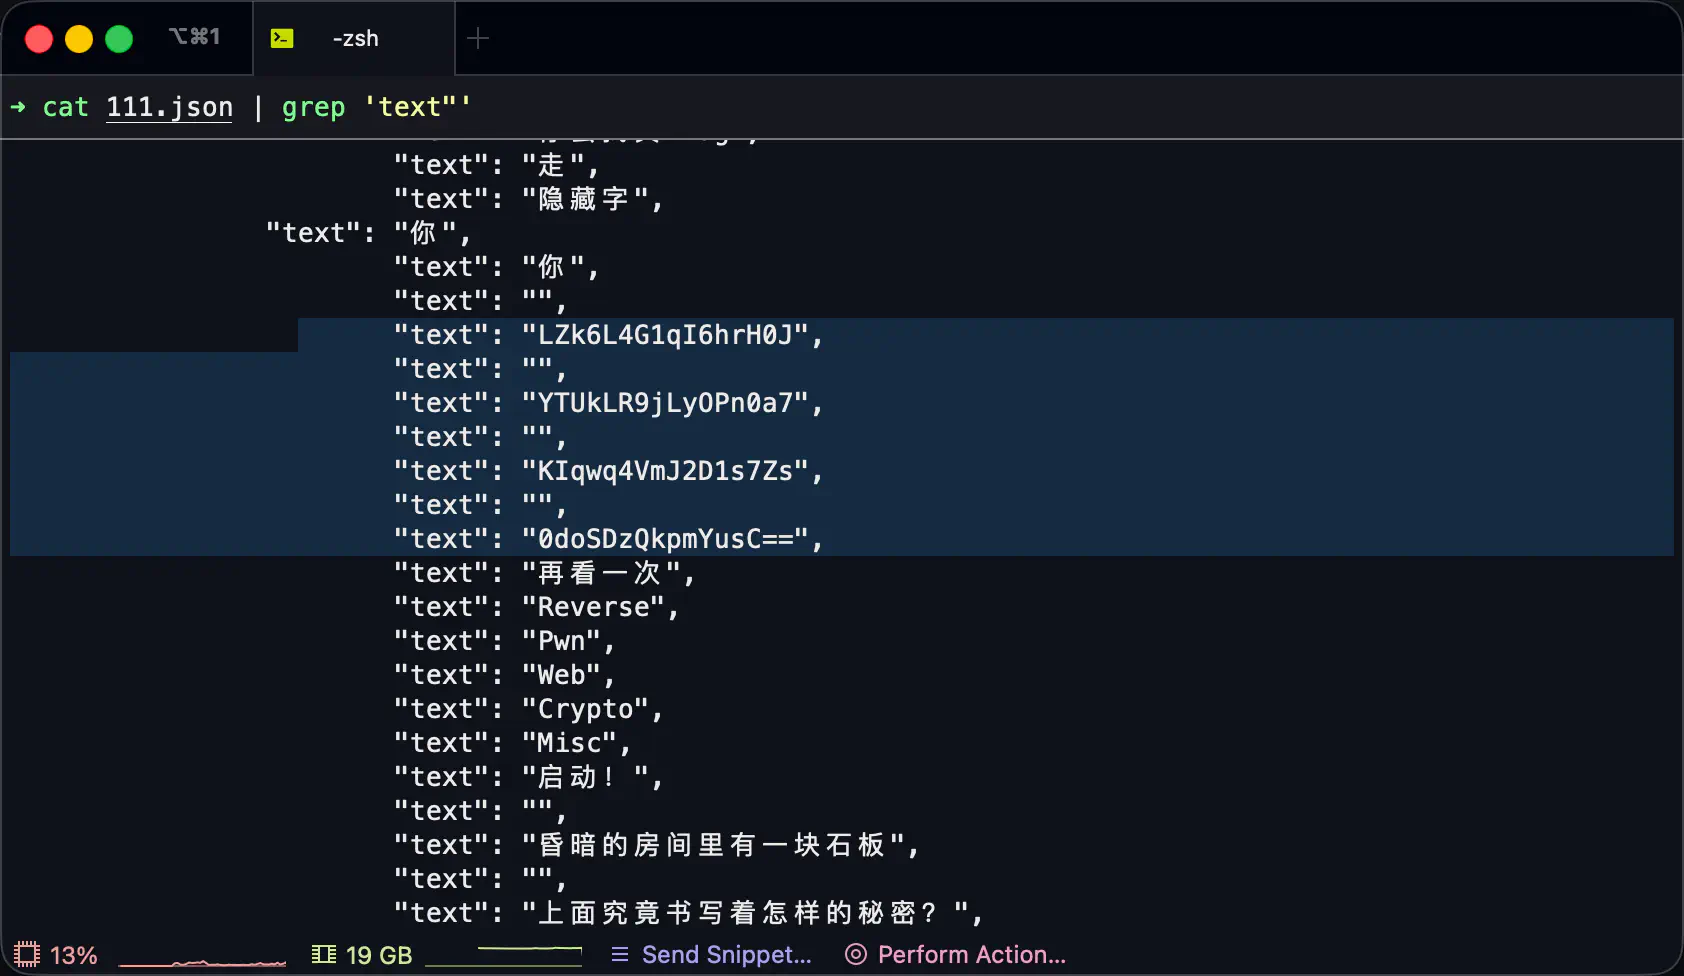Open the Perform Action... menu
Viewport: 1684px width, 976px height.
click(971, 954)
